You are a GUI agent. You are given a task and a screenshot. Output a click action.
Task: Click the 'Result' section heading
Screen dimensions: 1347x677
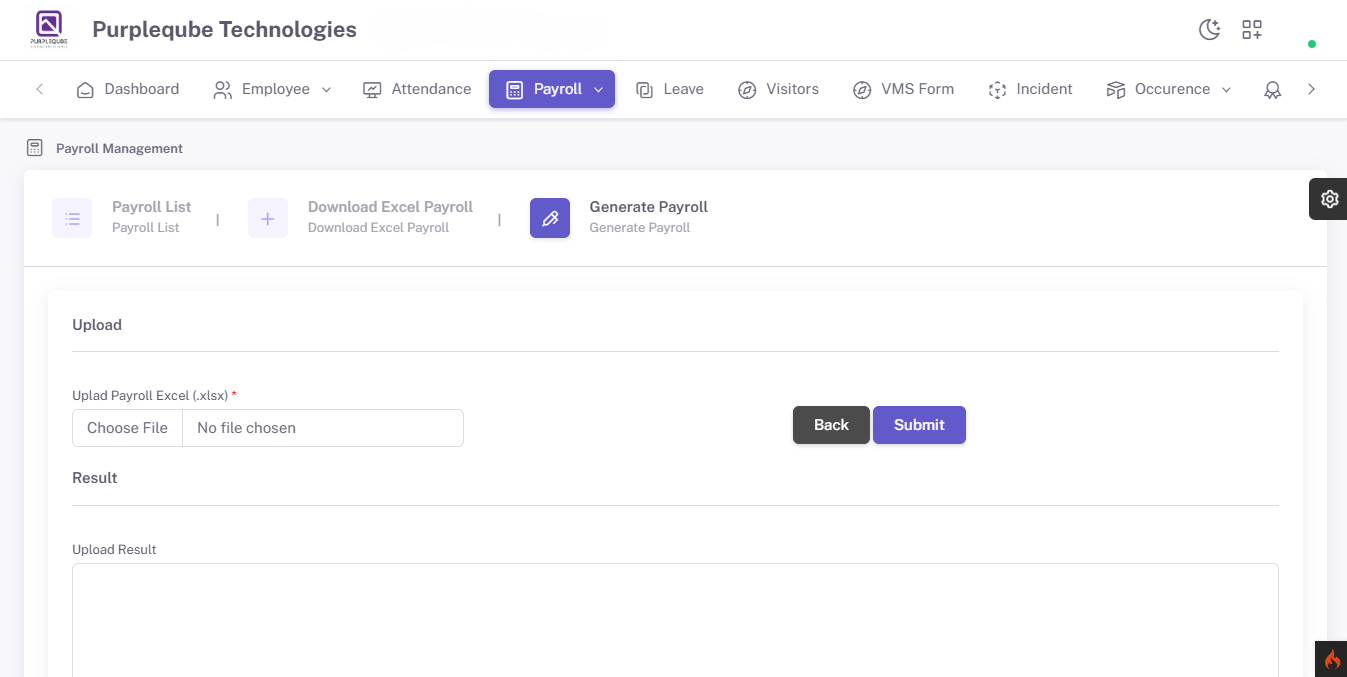95,478
